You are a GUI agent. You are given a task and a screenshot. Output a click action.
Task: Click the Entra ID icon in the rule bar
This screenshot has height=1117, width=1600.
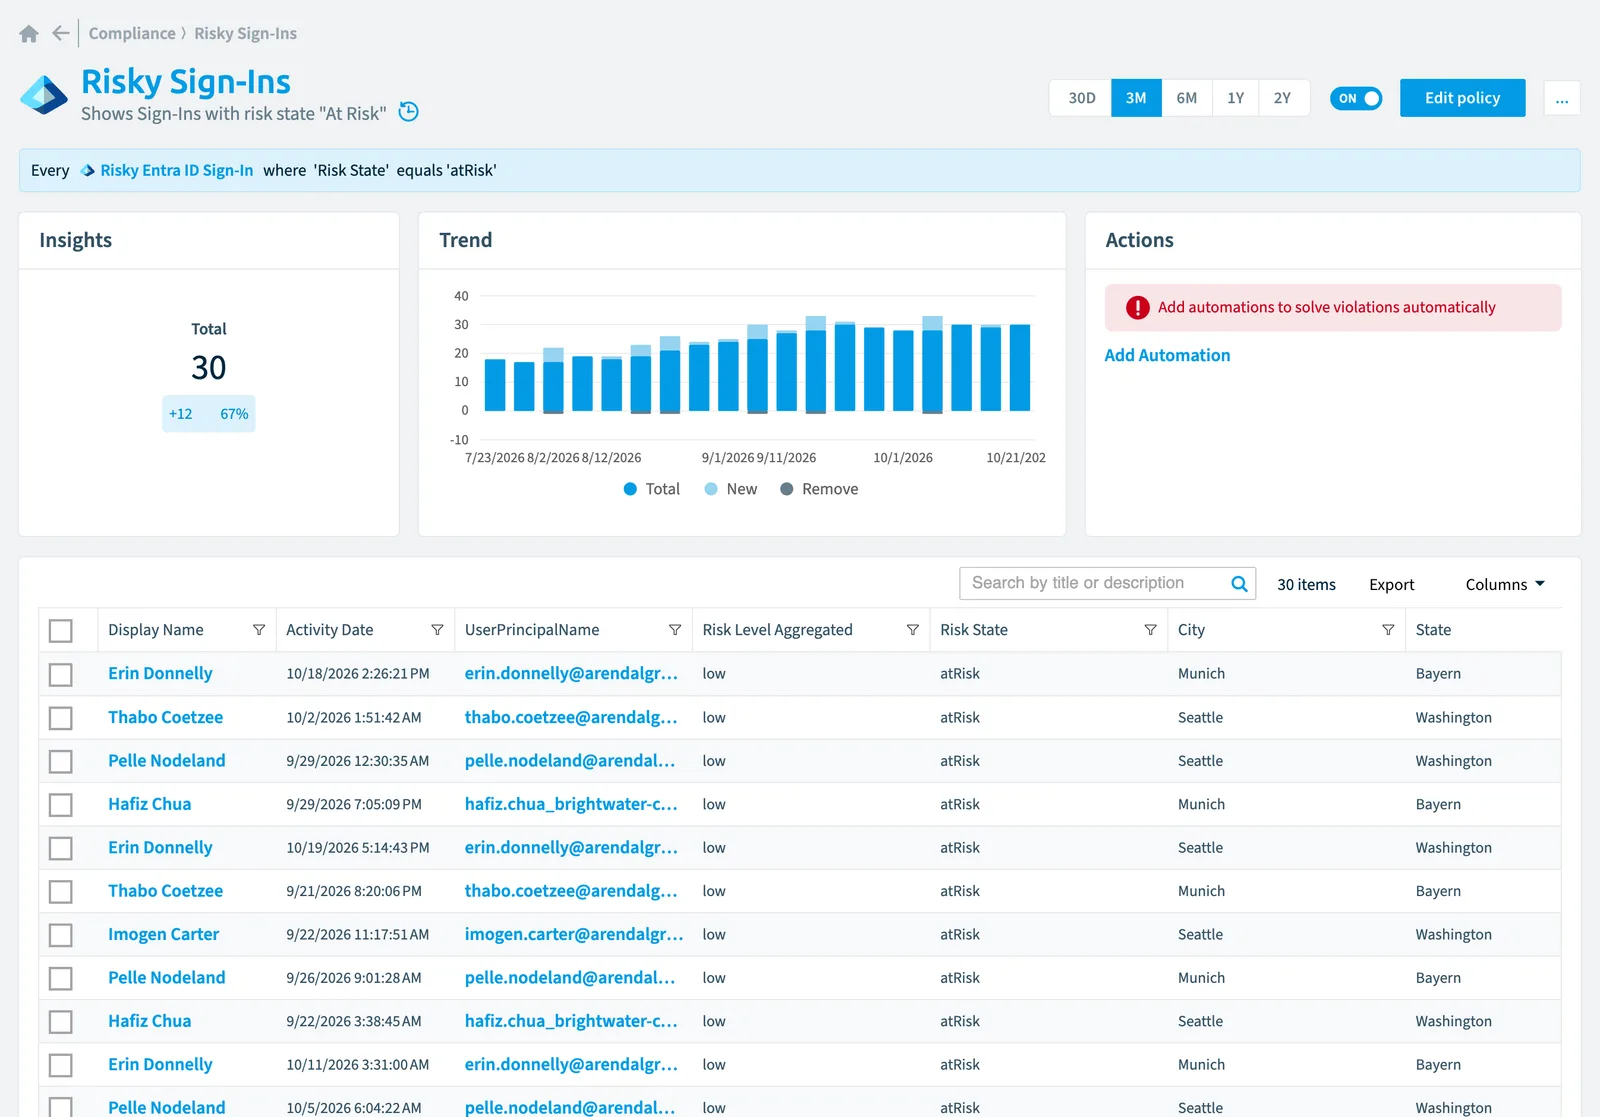click(88, 171)
